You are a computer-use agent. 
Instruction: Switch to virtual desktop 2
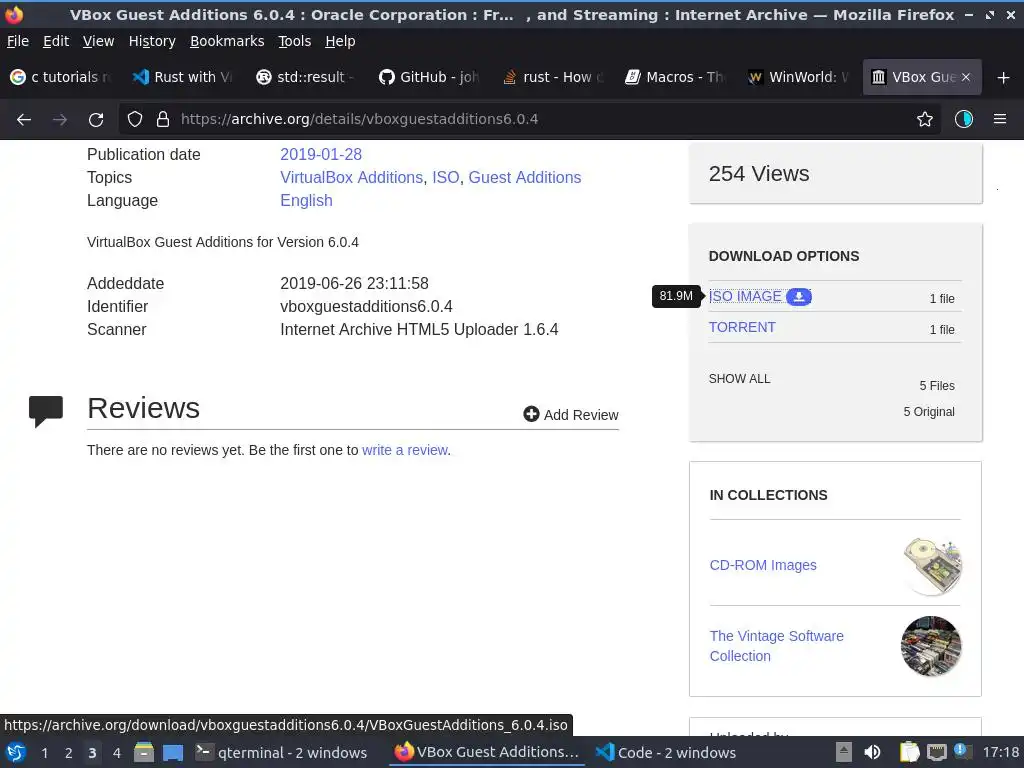(68, 752)
